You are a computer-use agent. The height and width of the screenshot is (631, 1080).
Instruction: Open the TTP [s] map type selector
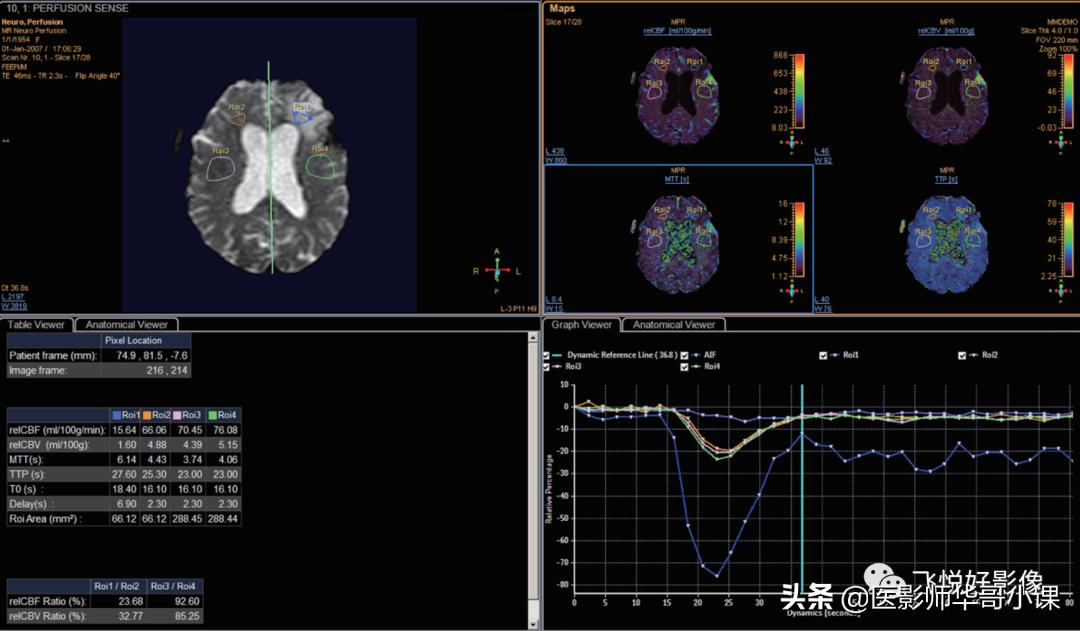coord(948,179)
